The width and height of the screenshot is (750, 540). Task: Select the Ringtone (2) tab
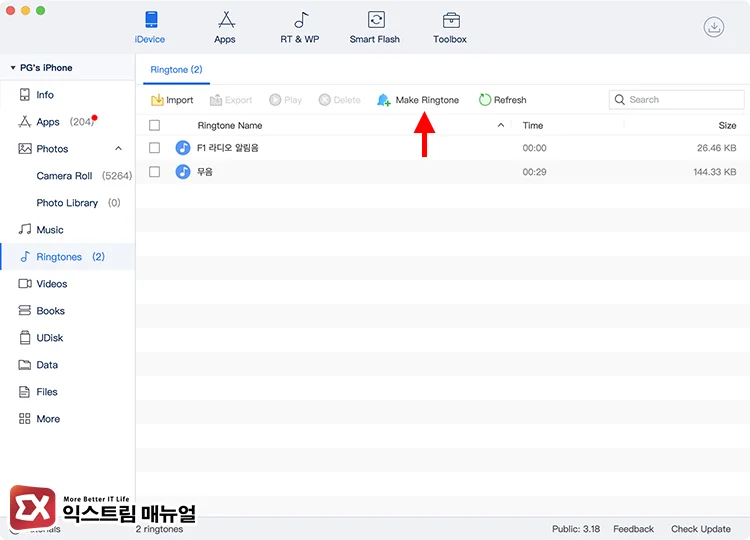(x=176, y=70)
